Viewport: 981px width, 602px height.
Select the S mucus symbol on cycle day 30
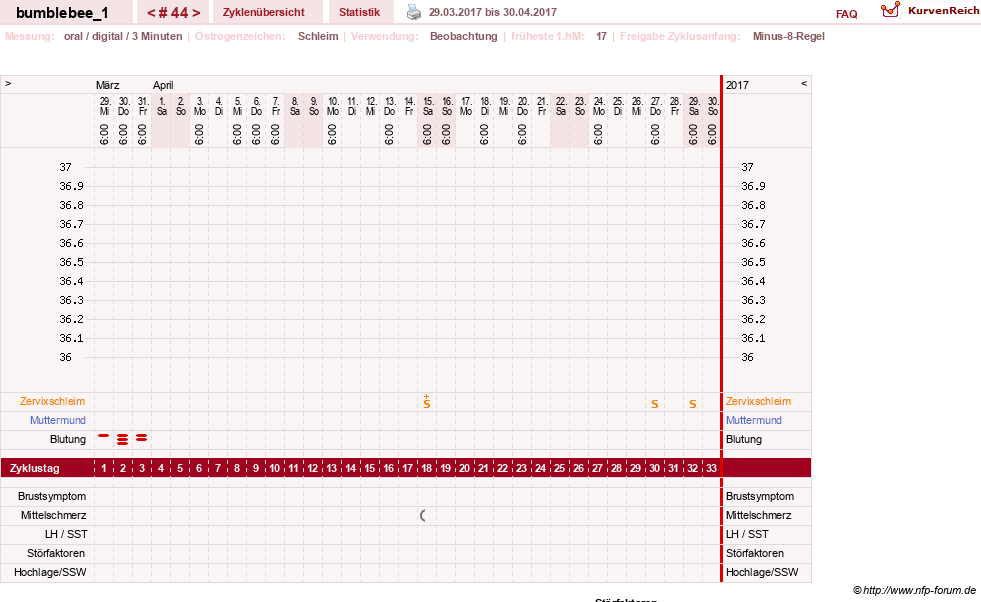click(x=654, y=404)
